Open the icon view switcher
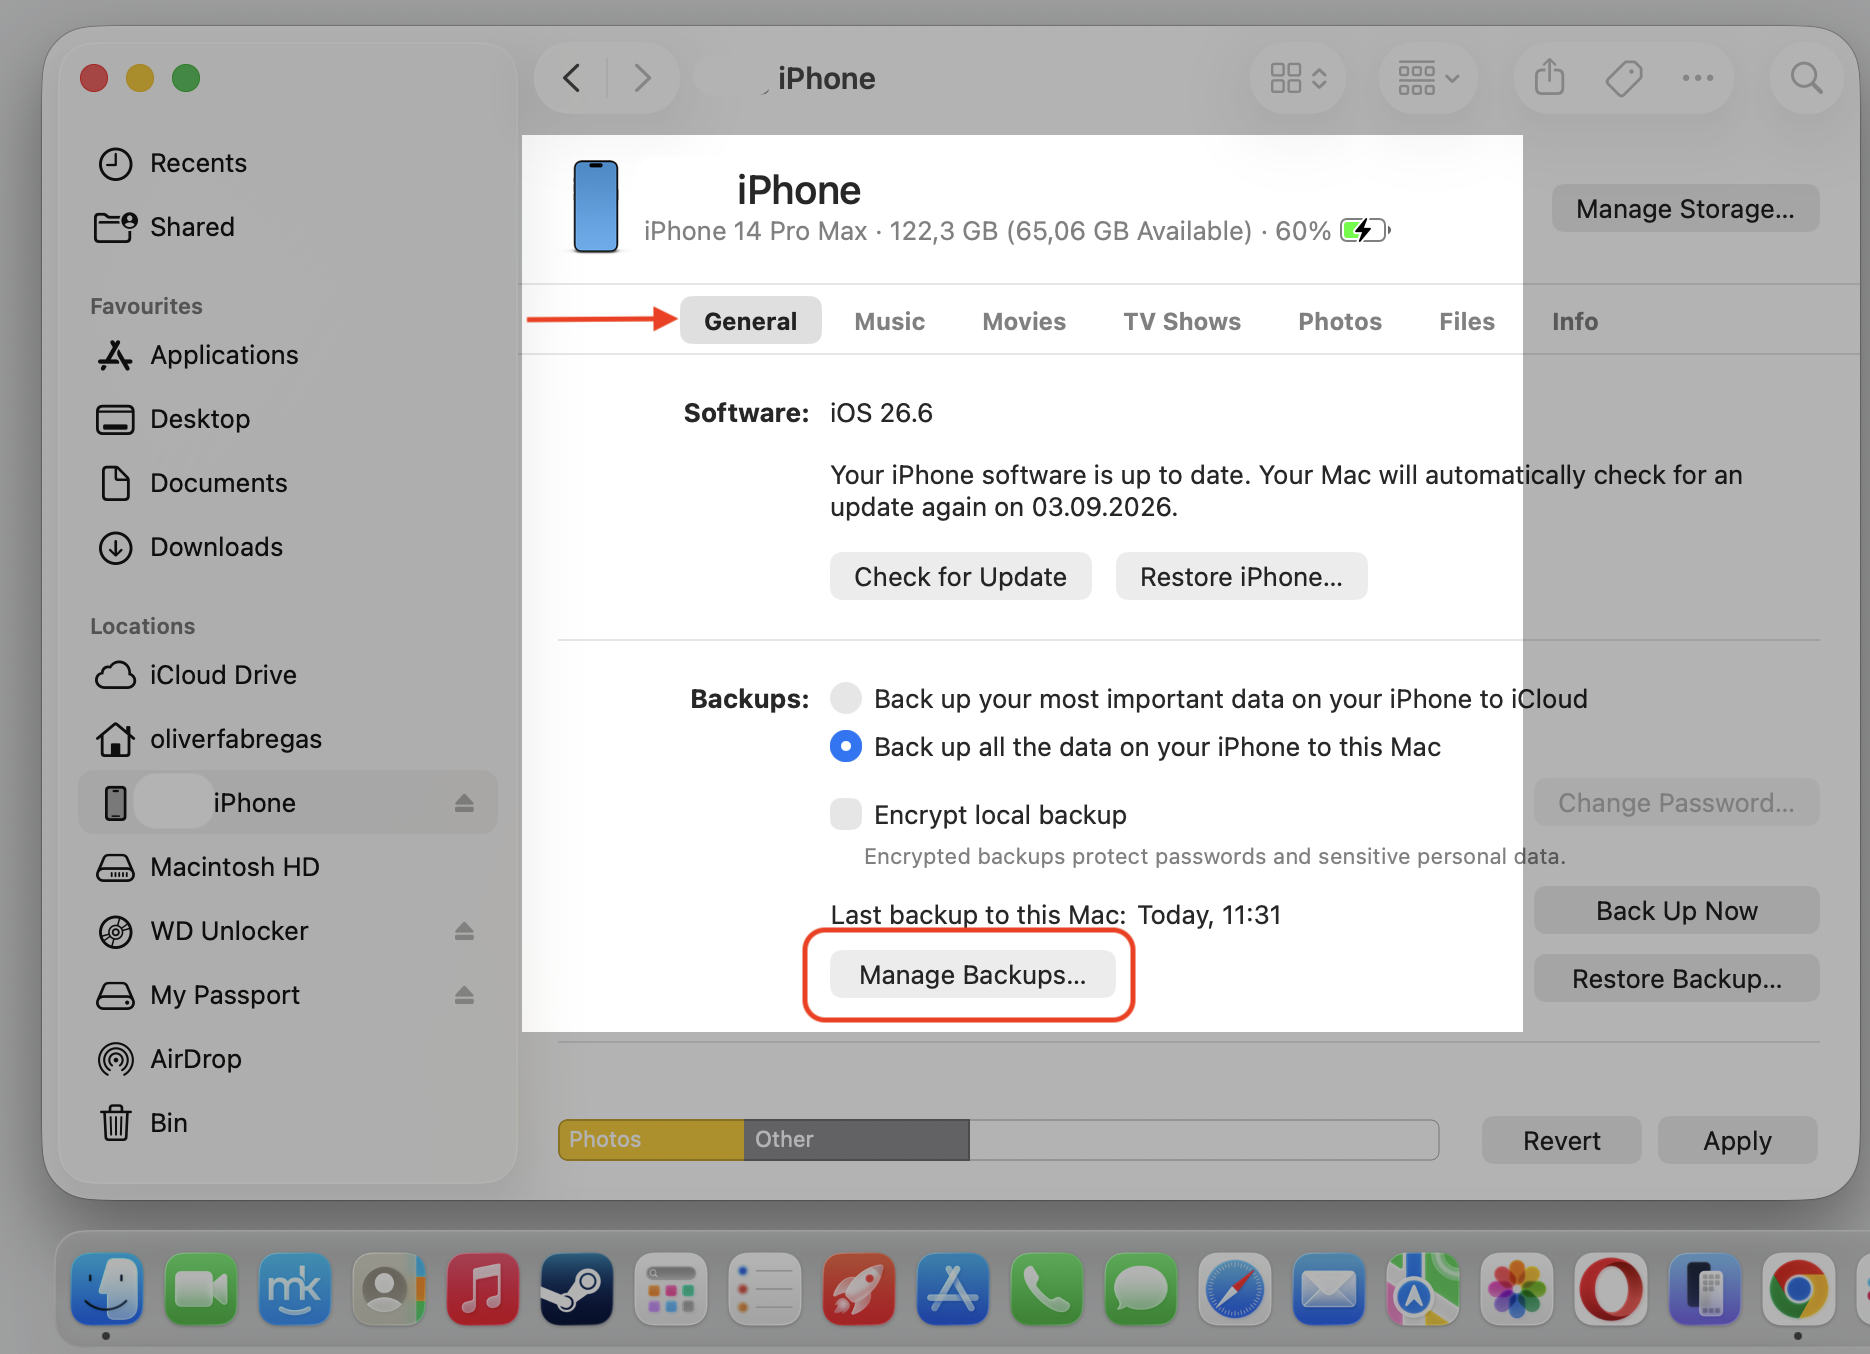This screenshot has width=1870, height=1354. (x=1298, y=78)
